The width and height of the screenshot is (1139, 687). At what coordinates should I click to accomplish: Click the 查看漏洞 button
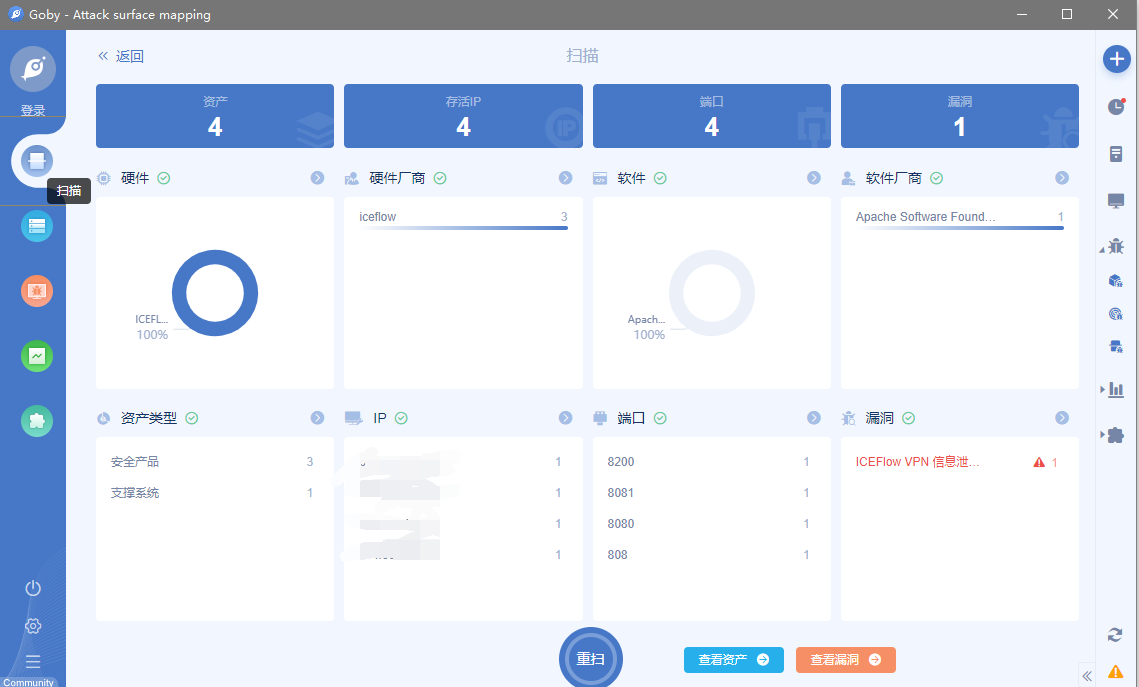click(x=845, y=660)
